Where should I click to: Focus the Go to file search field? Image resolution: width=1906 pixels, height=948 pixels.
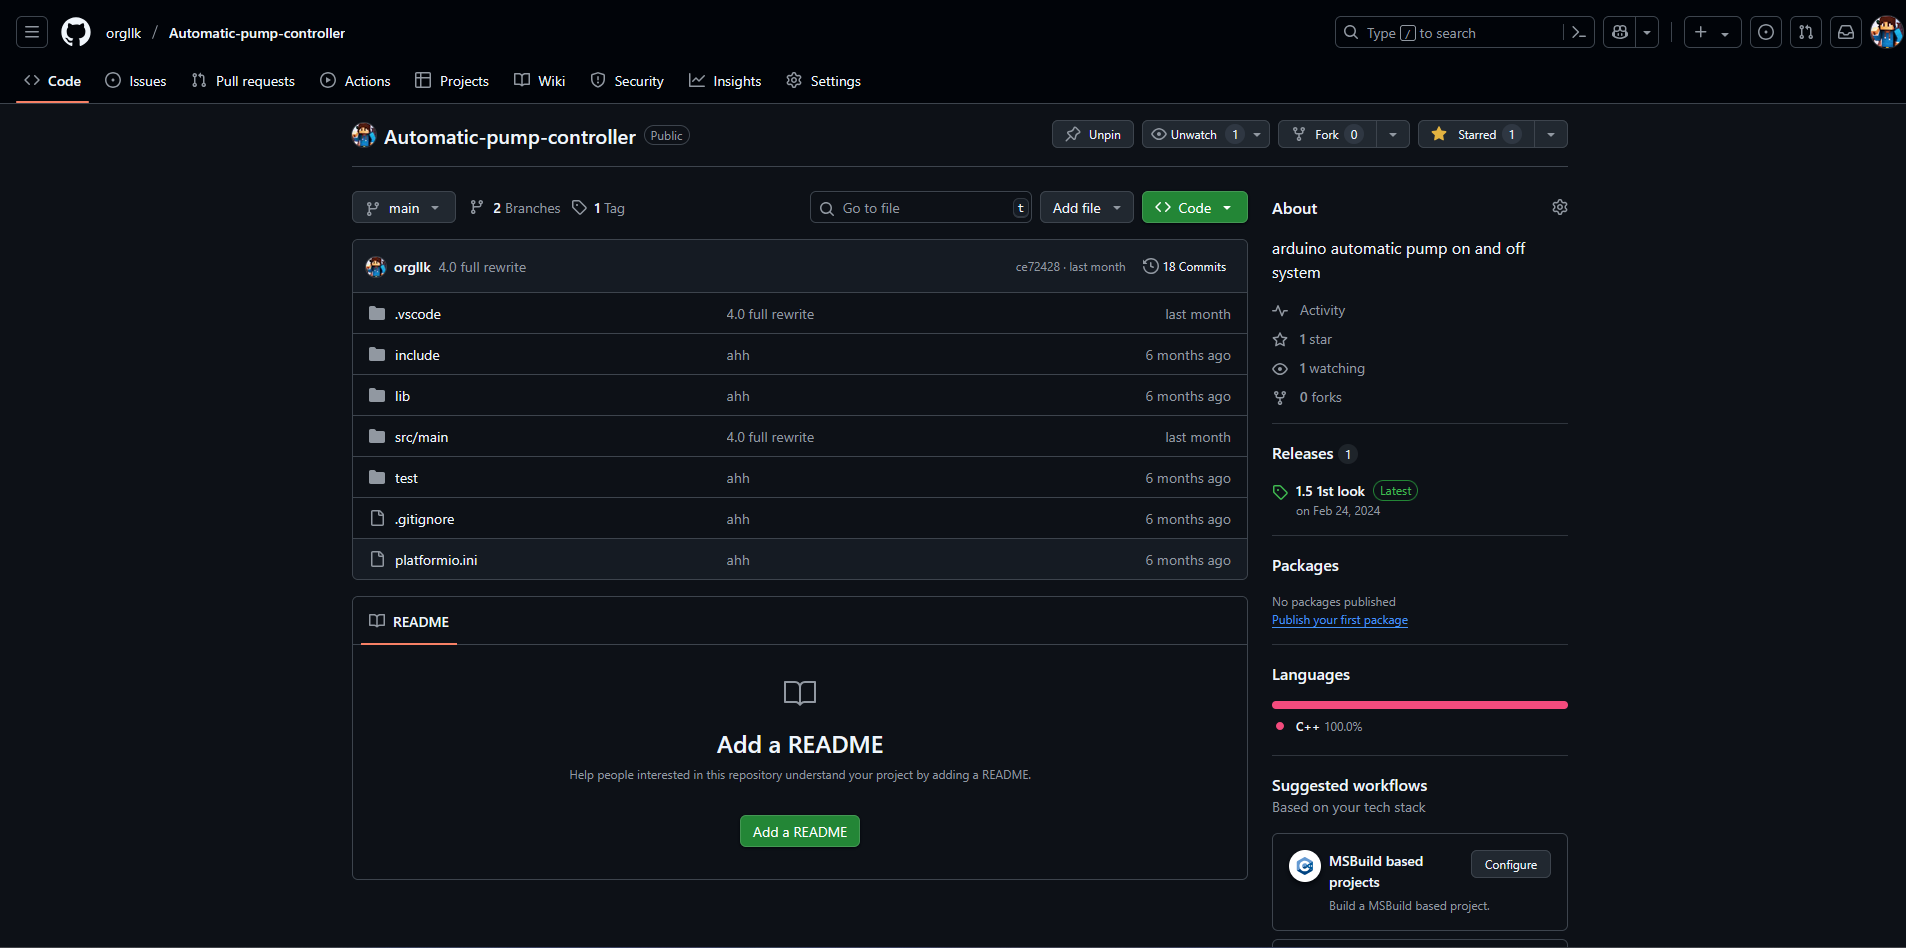point(921,207)
